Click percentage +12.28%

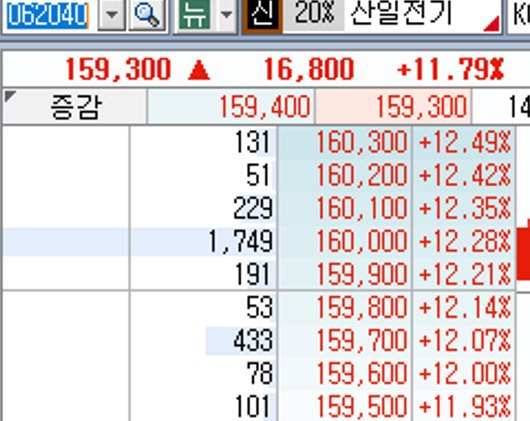click(x=464, y=241)
